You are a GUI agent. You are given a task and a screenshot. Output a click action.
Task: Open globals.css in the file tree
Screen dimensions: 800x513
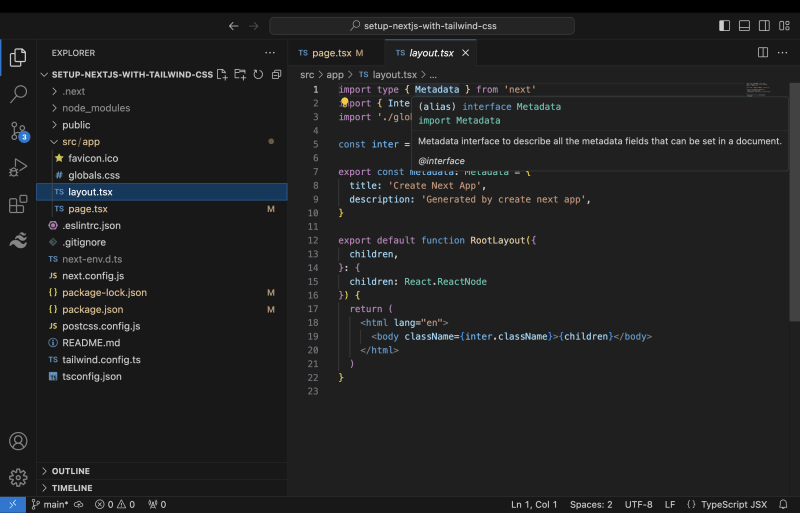(162, 175)
